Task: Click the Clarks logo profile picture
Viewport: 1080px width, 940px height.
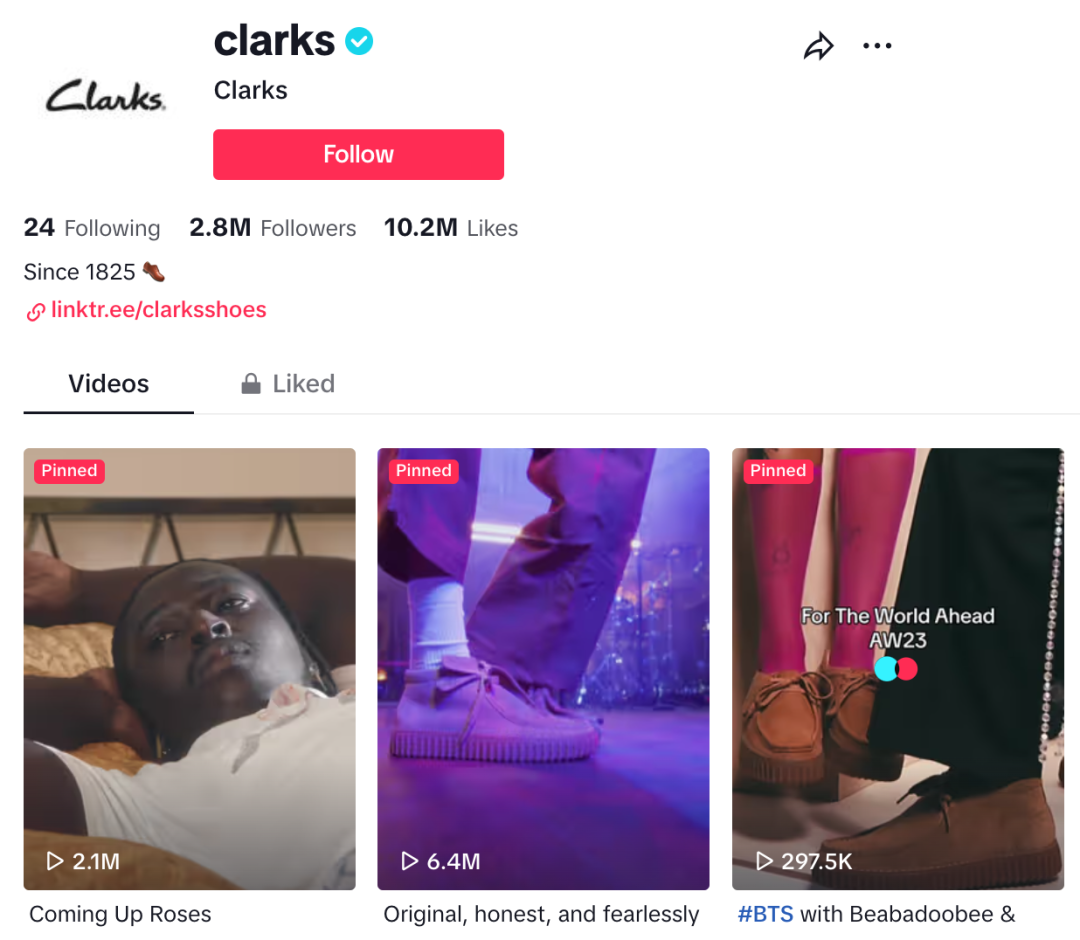Action: pos(105,96)
